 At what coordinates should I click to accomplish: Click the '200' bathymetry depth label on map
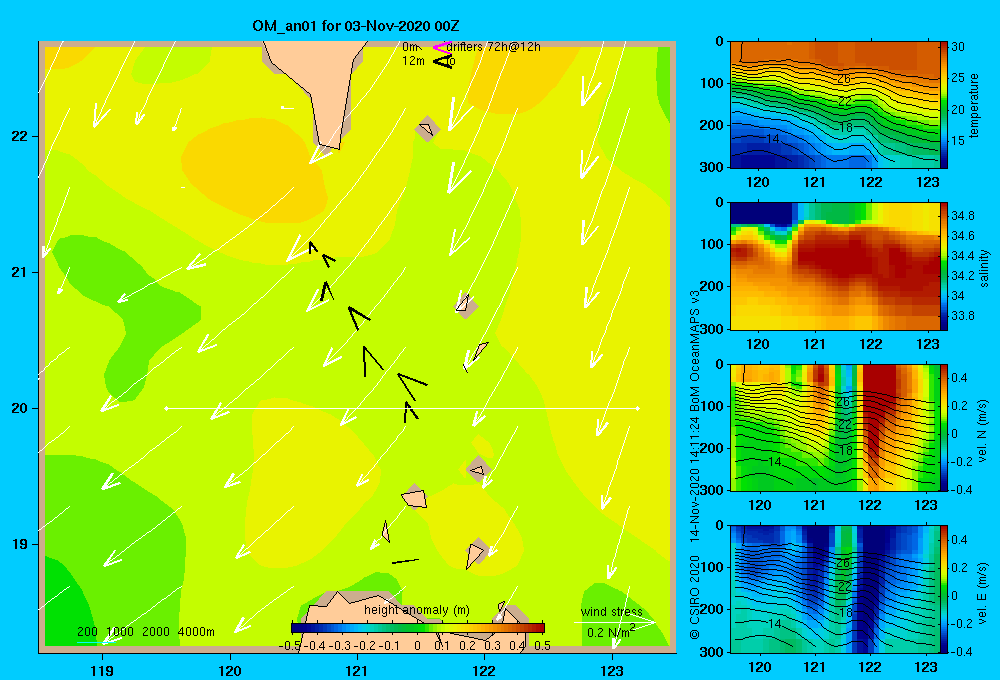pyautogui.click(x=87, y=632)
